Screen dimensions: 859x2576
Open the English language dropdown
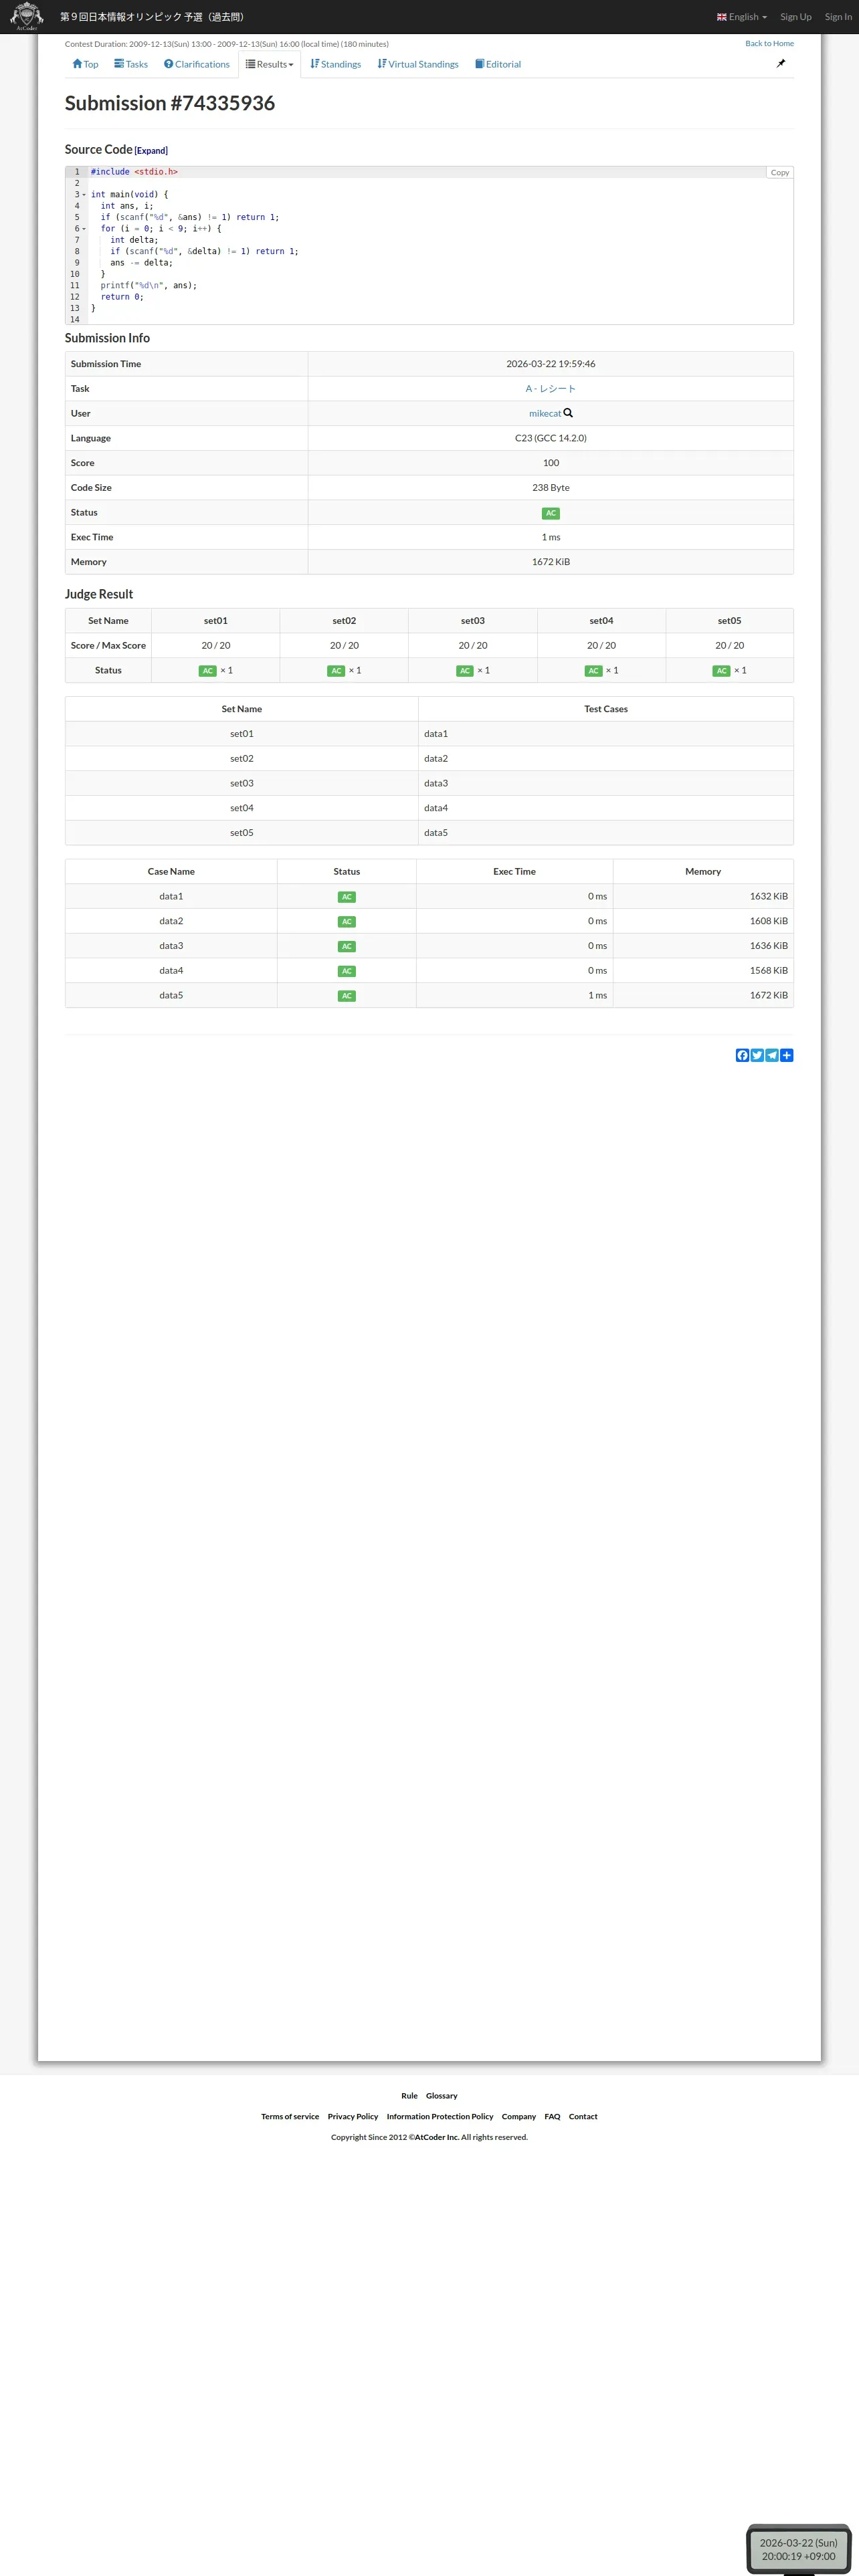[742, 17]
